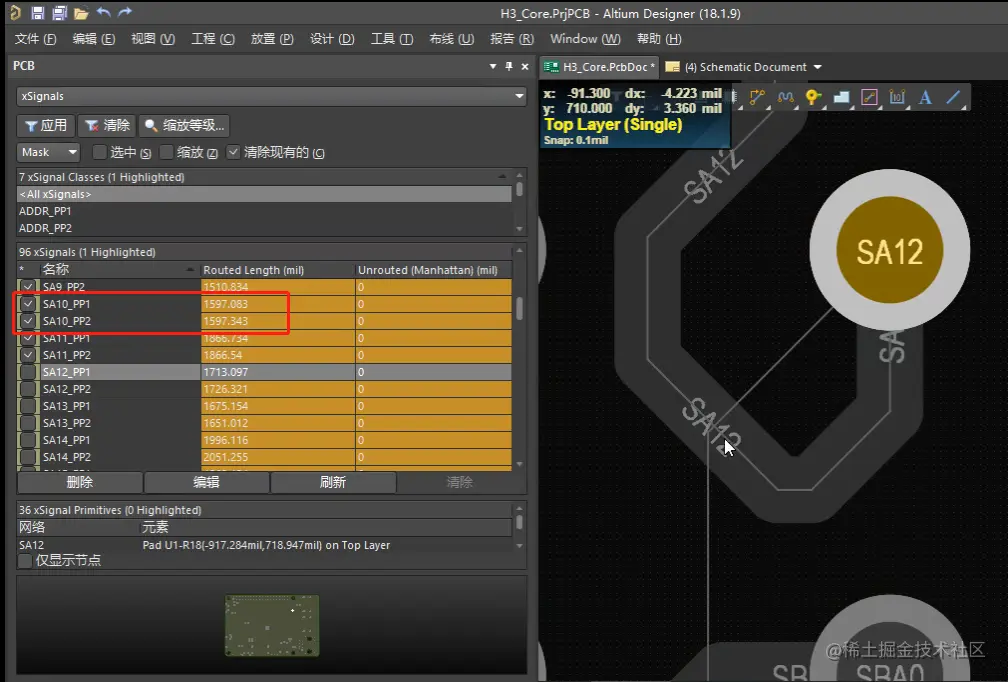The image size is (1008, 682).
Task: Select the <All xSignals> class row
Action: 264,194
